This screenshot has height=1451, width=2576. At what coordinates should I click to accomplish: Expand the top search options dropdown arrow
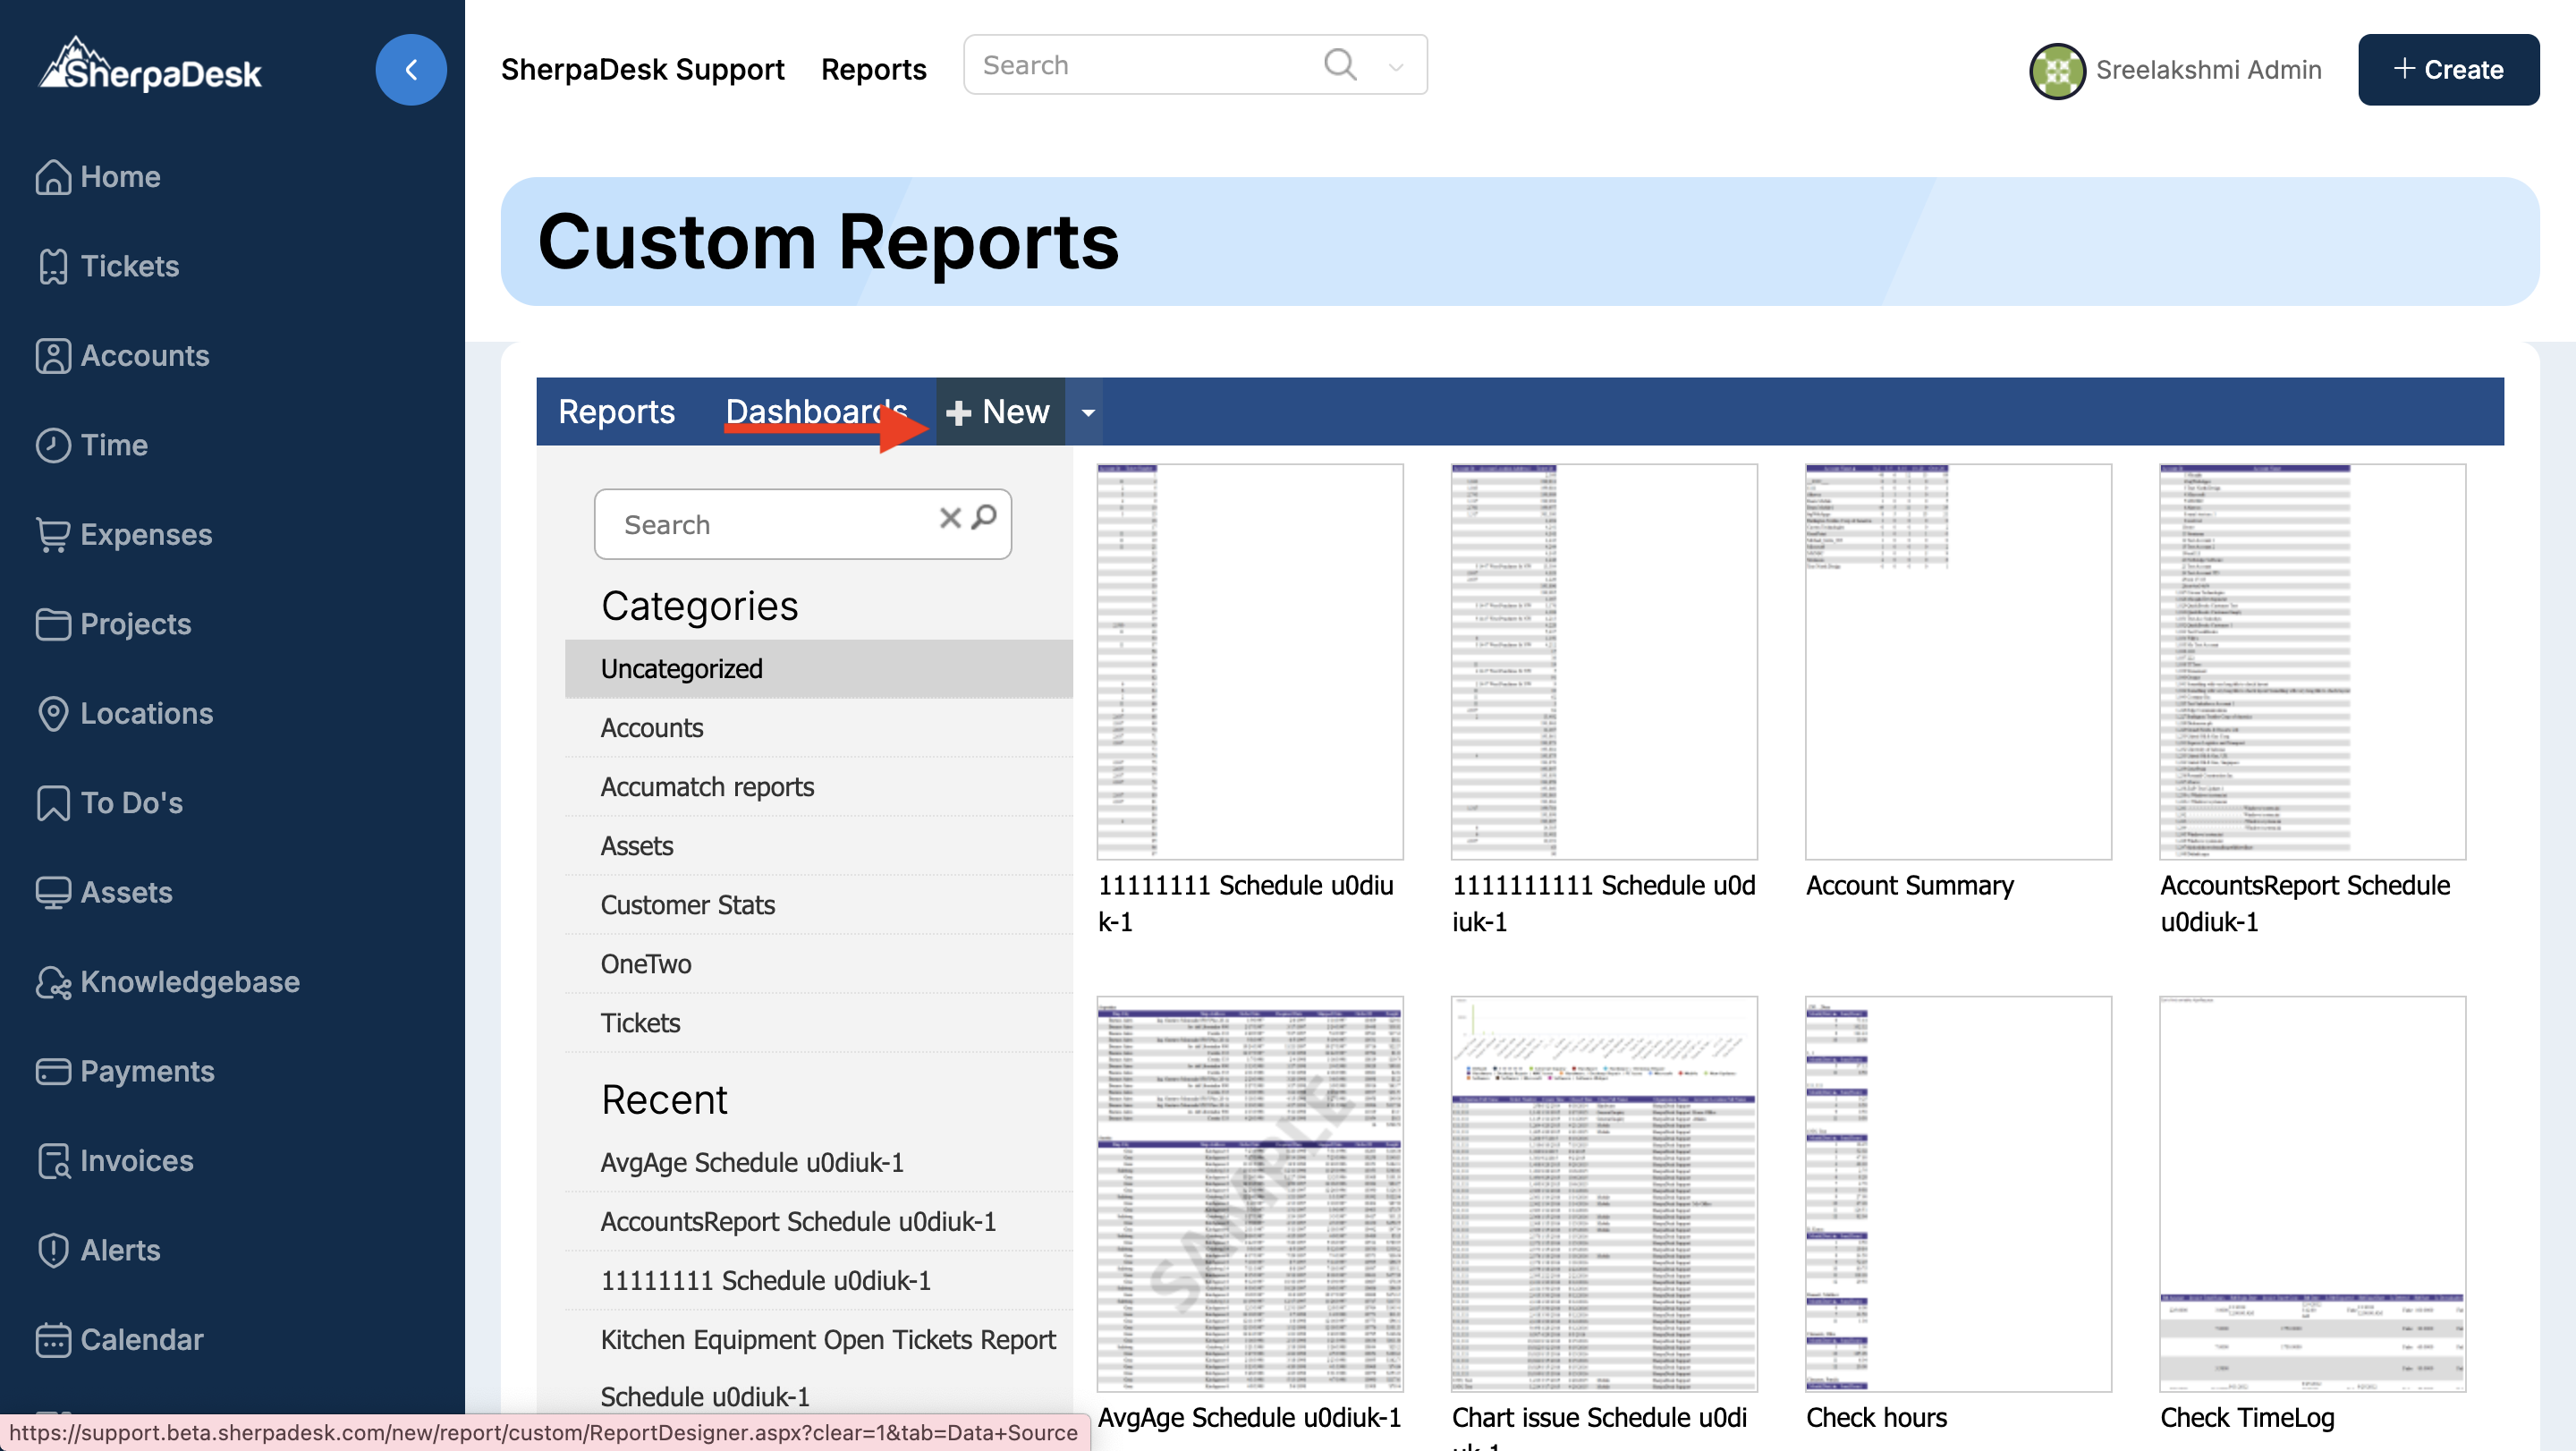tap(1395, 67)
